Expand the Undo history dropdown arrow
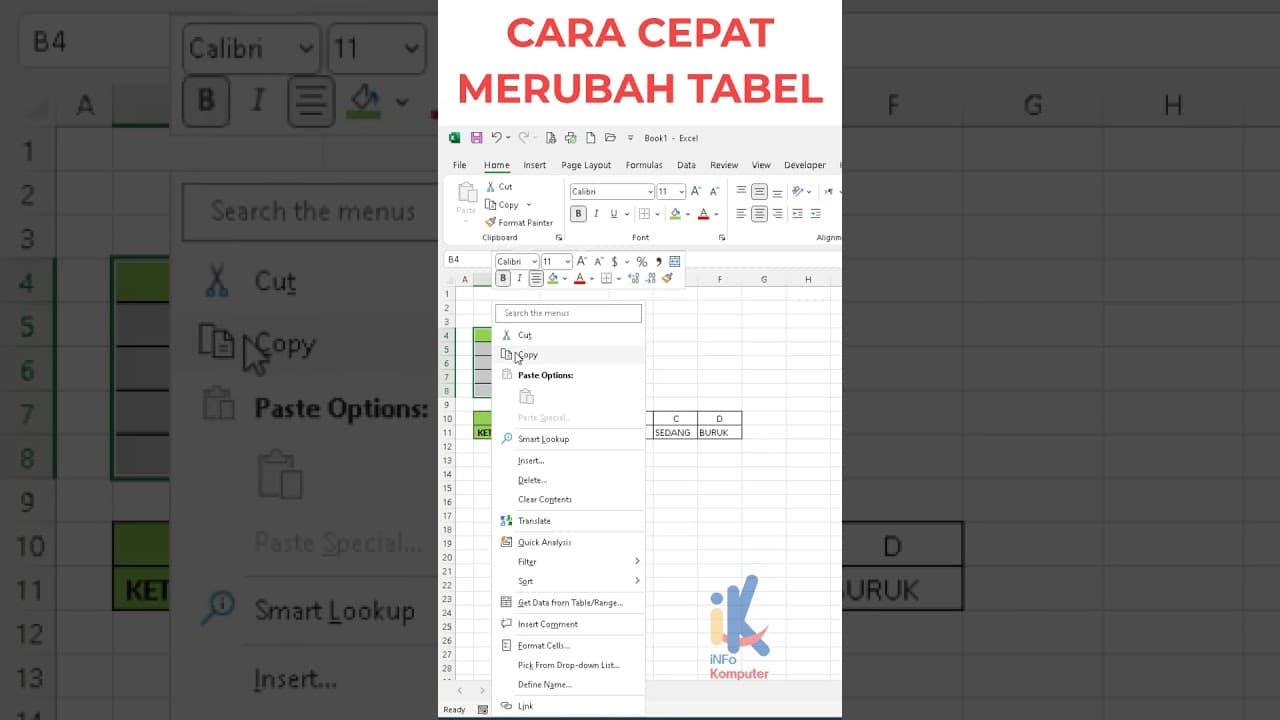Screen dimensions: 1280x720 pos(508,138)
